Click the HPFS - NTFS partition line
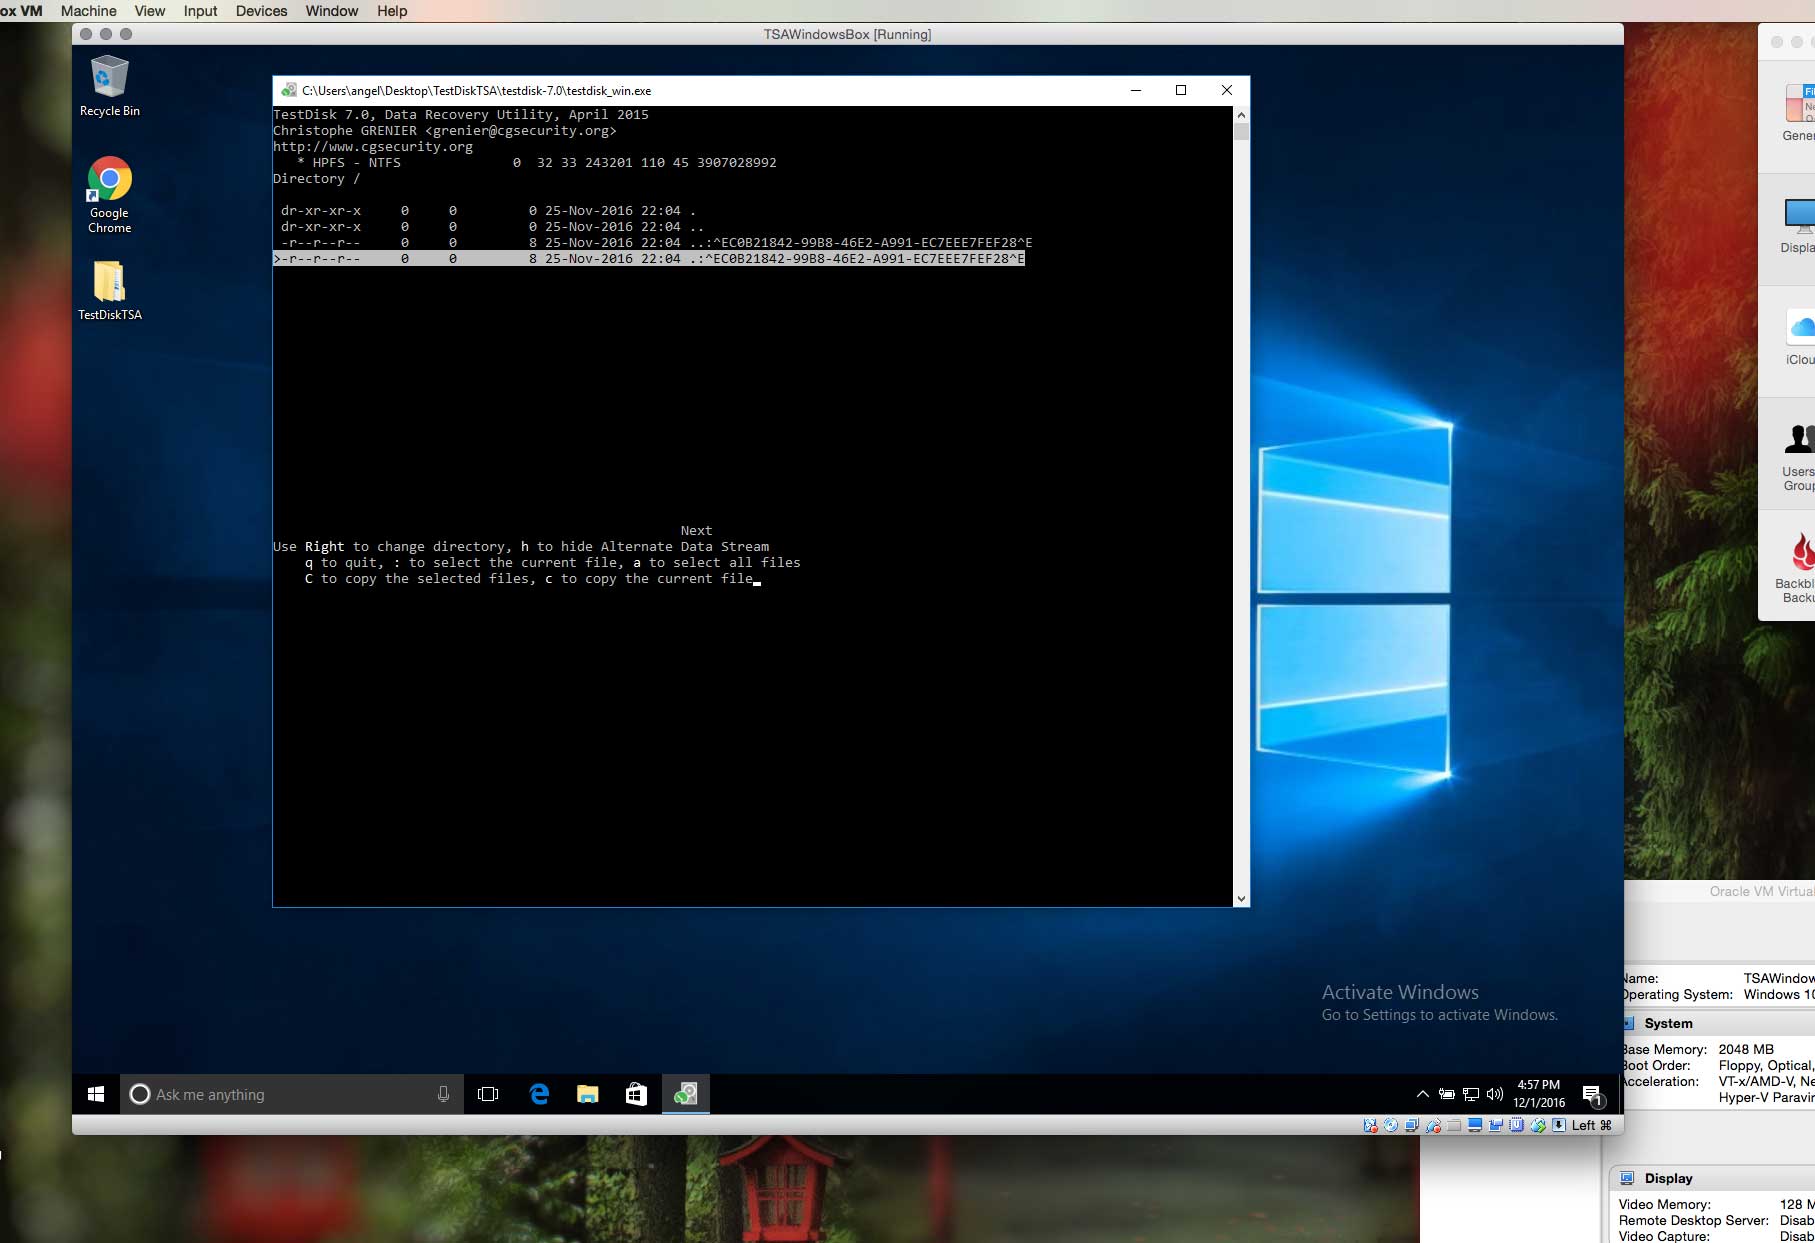1815x1243 pixels. [536, 162]
